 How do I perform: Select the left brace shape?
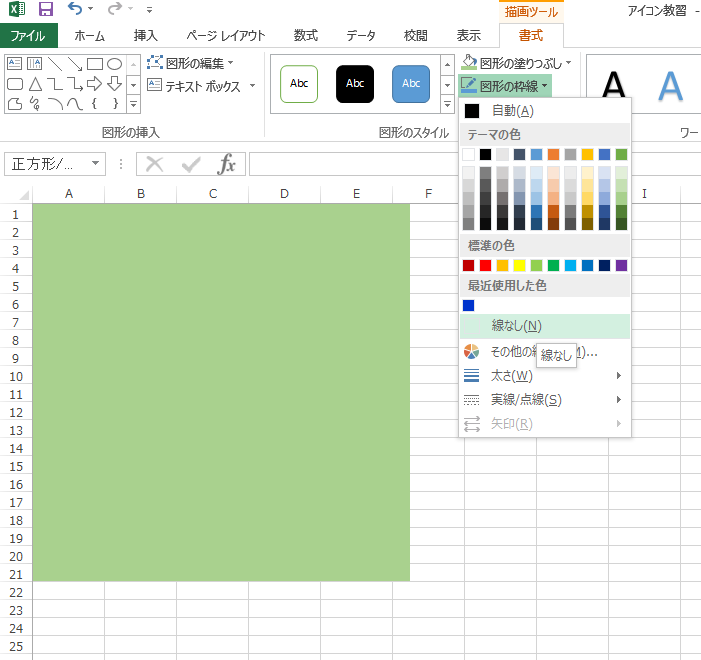point(94,104)
